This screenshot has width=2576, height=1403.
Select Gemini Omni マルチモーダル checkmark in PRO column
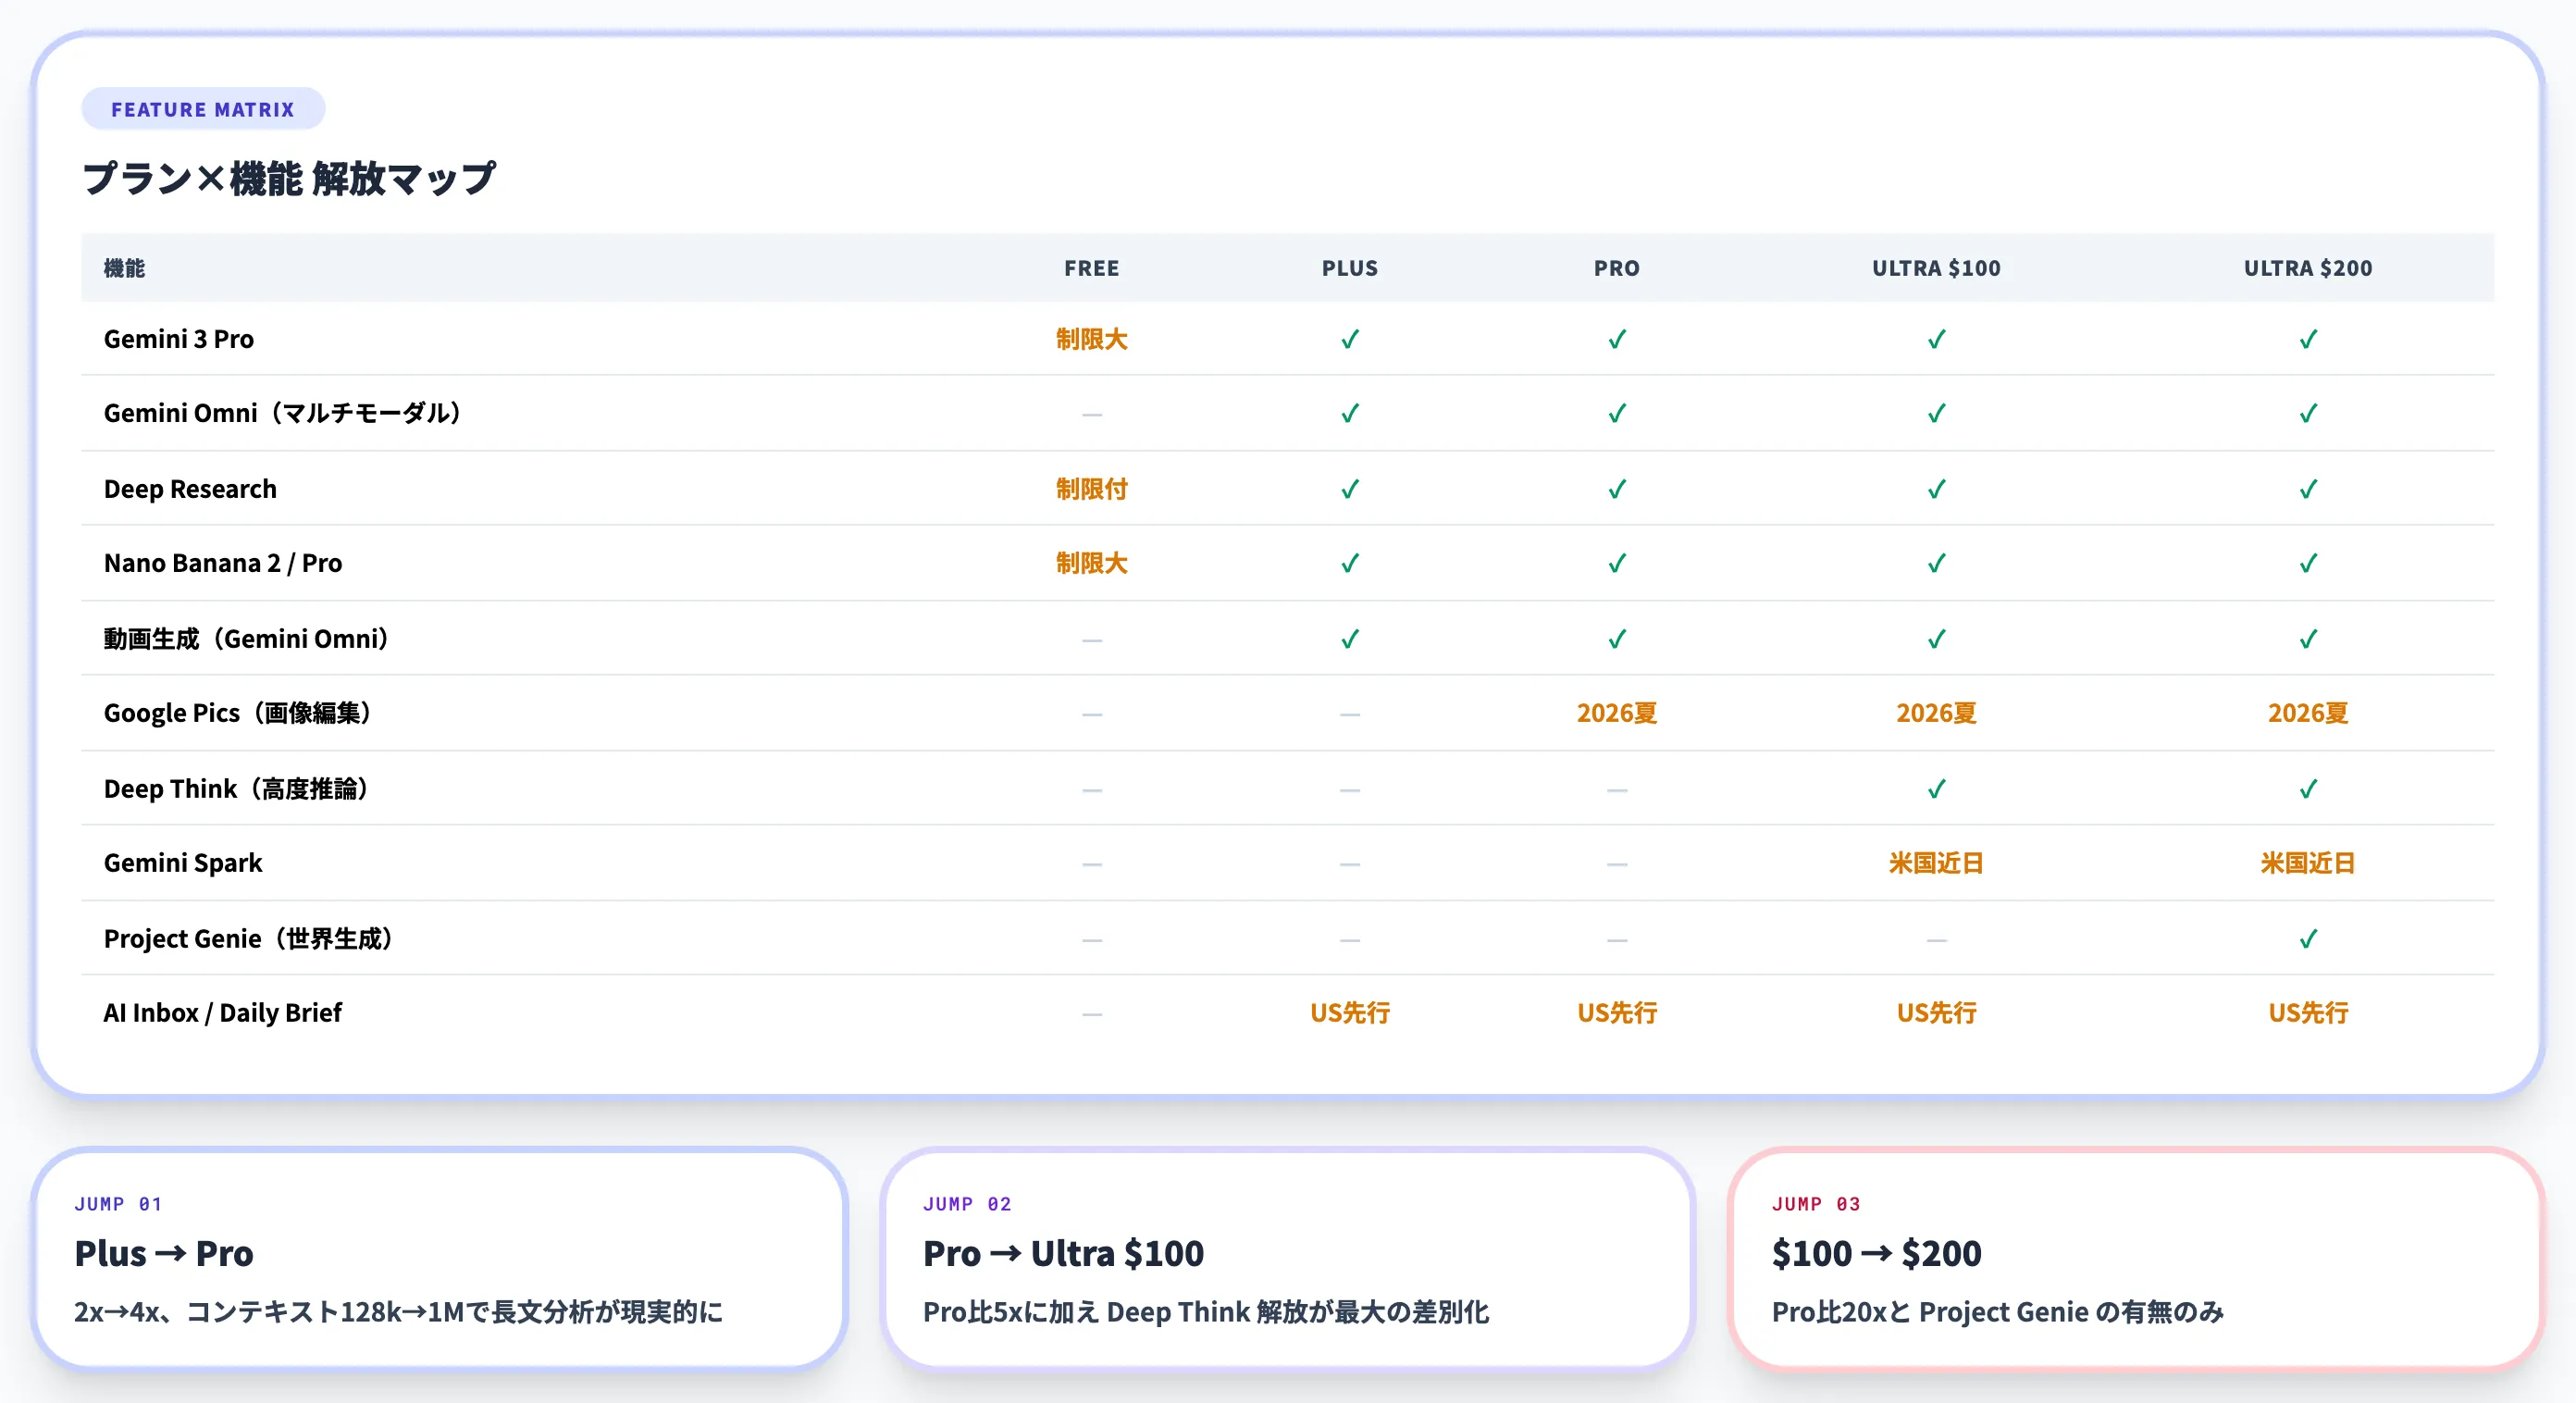[x=1617, y=413]
